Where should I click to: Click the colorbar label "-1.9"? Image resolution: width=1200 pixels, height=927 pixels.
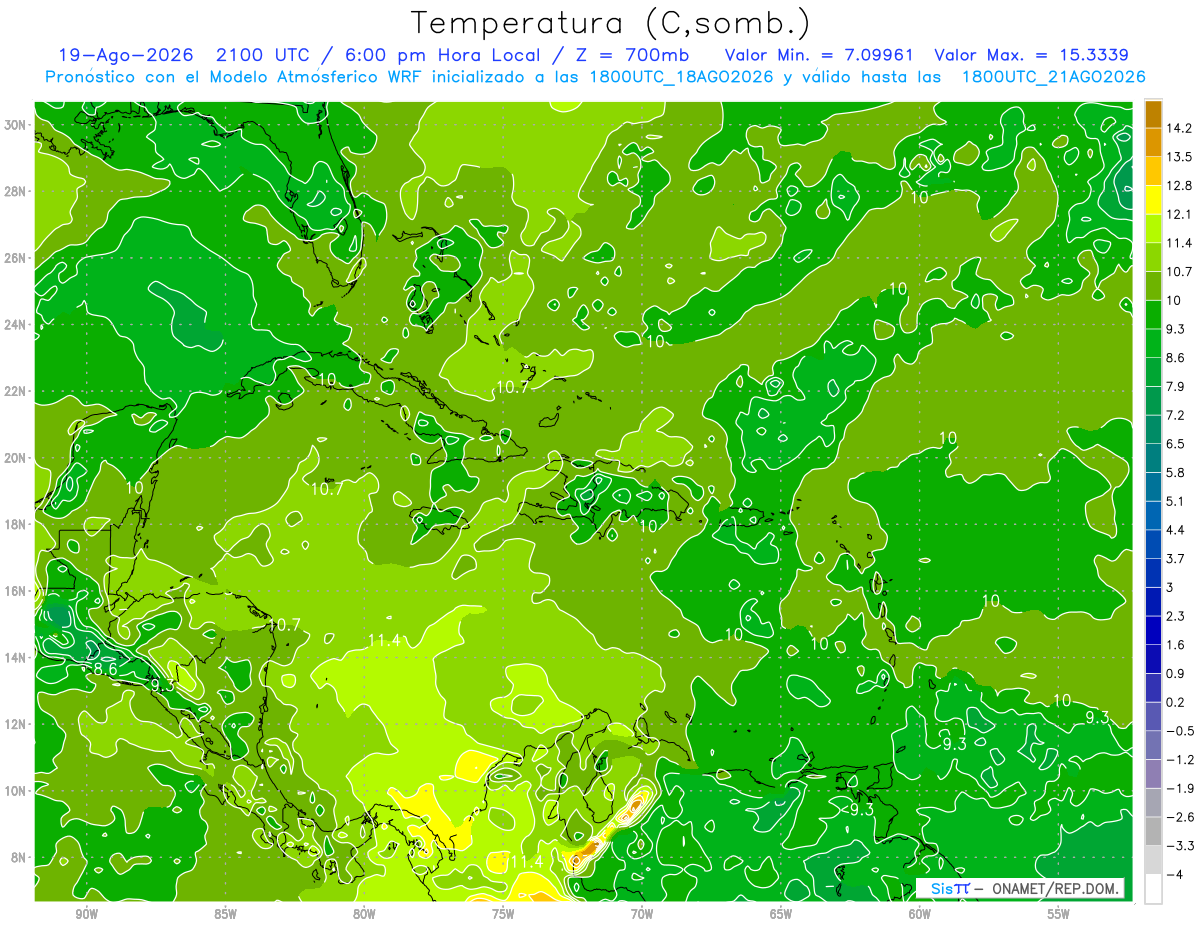1179,788
